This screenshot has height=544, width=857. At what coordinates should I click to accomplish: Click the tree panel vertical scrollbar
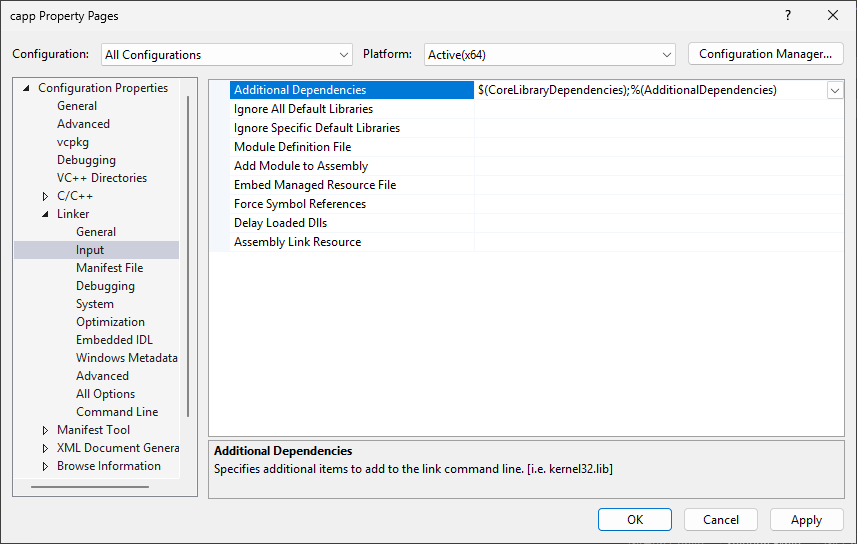pos(188,256)
